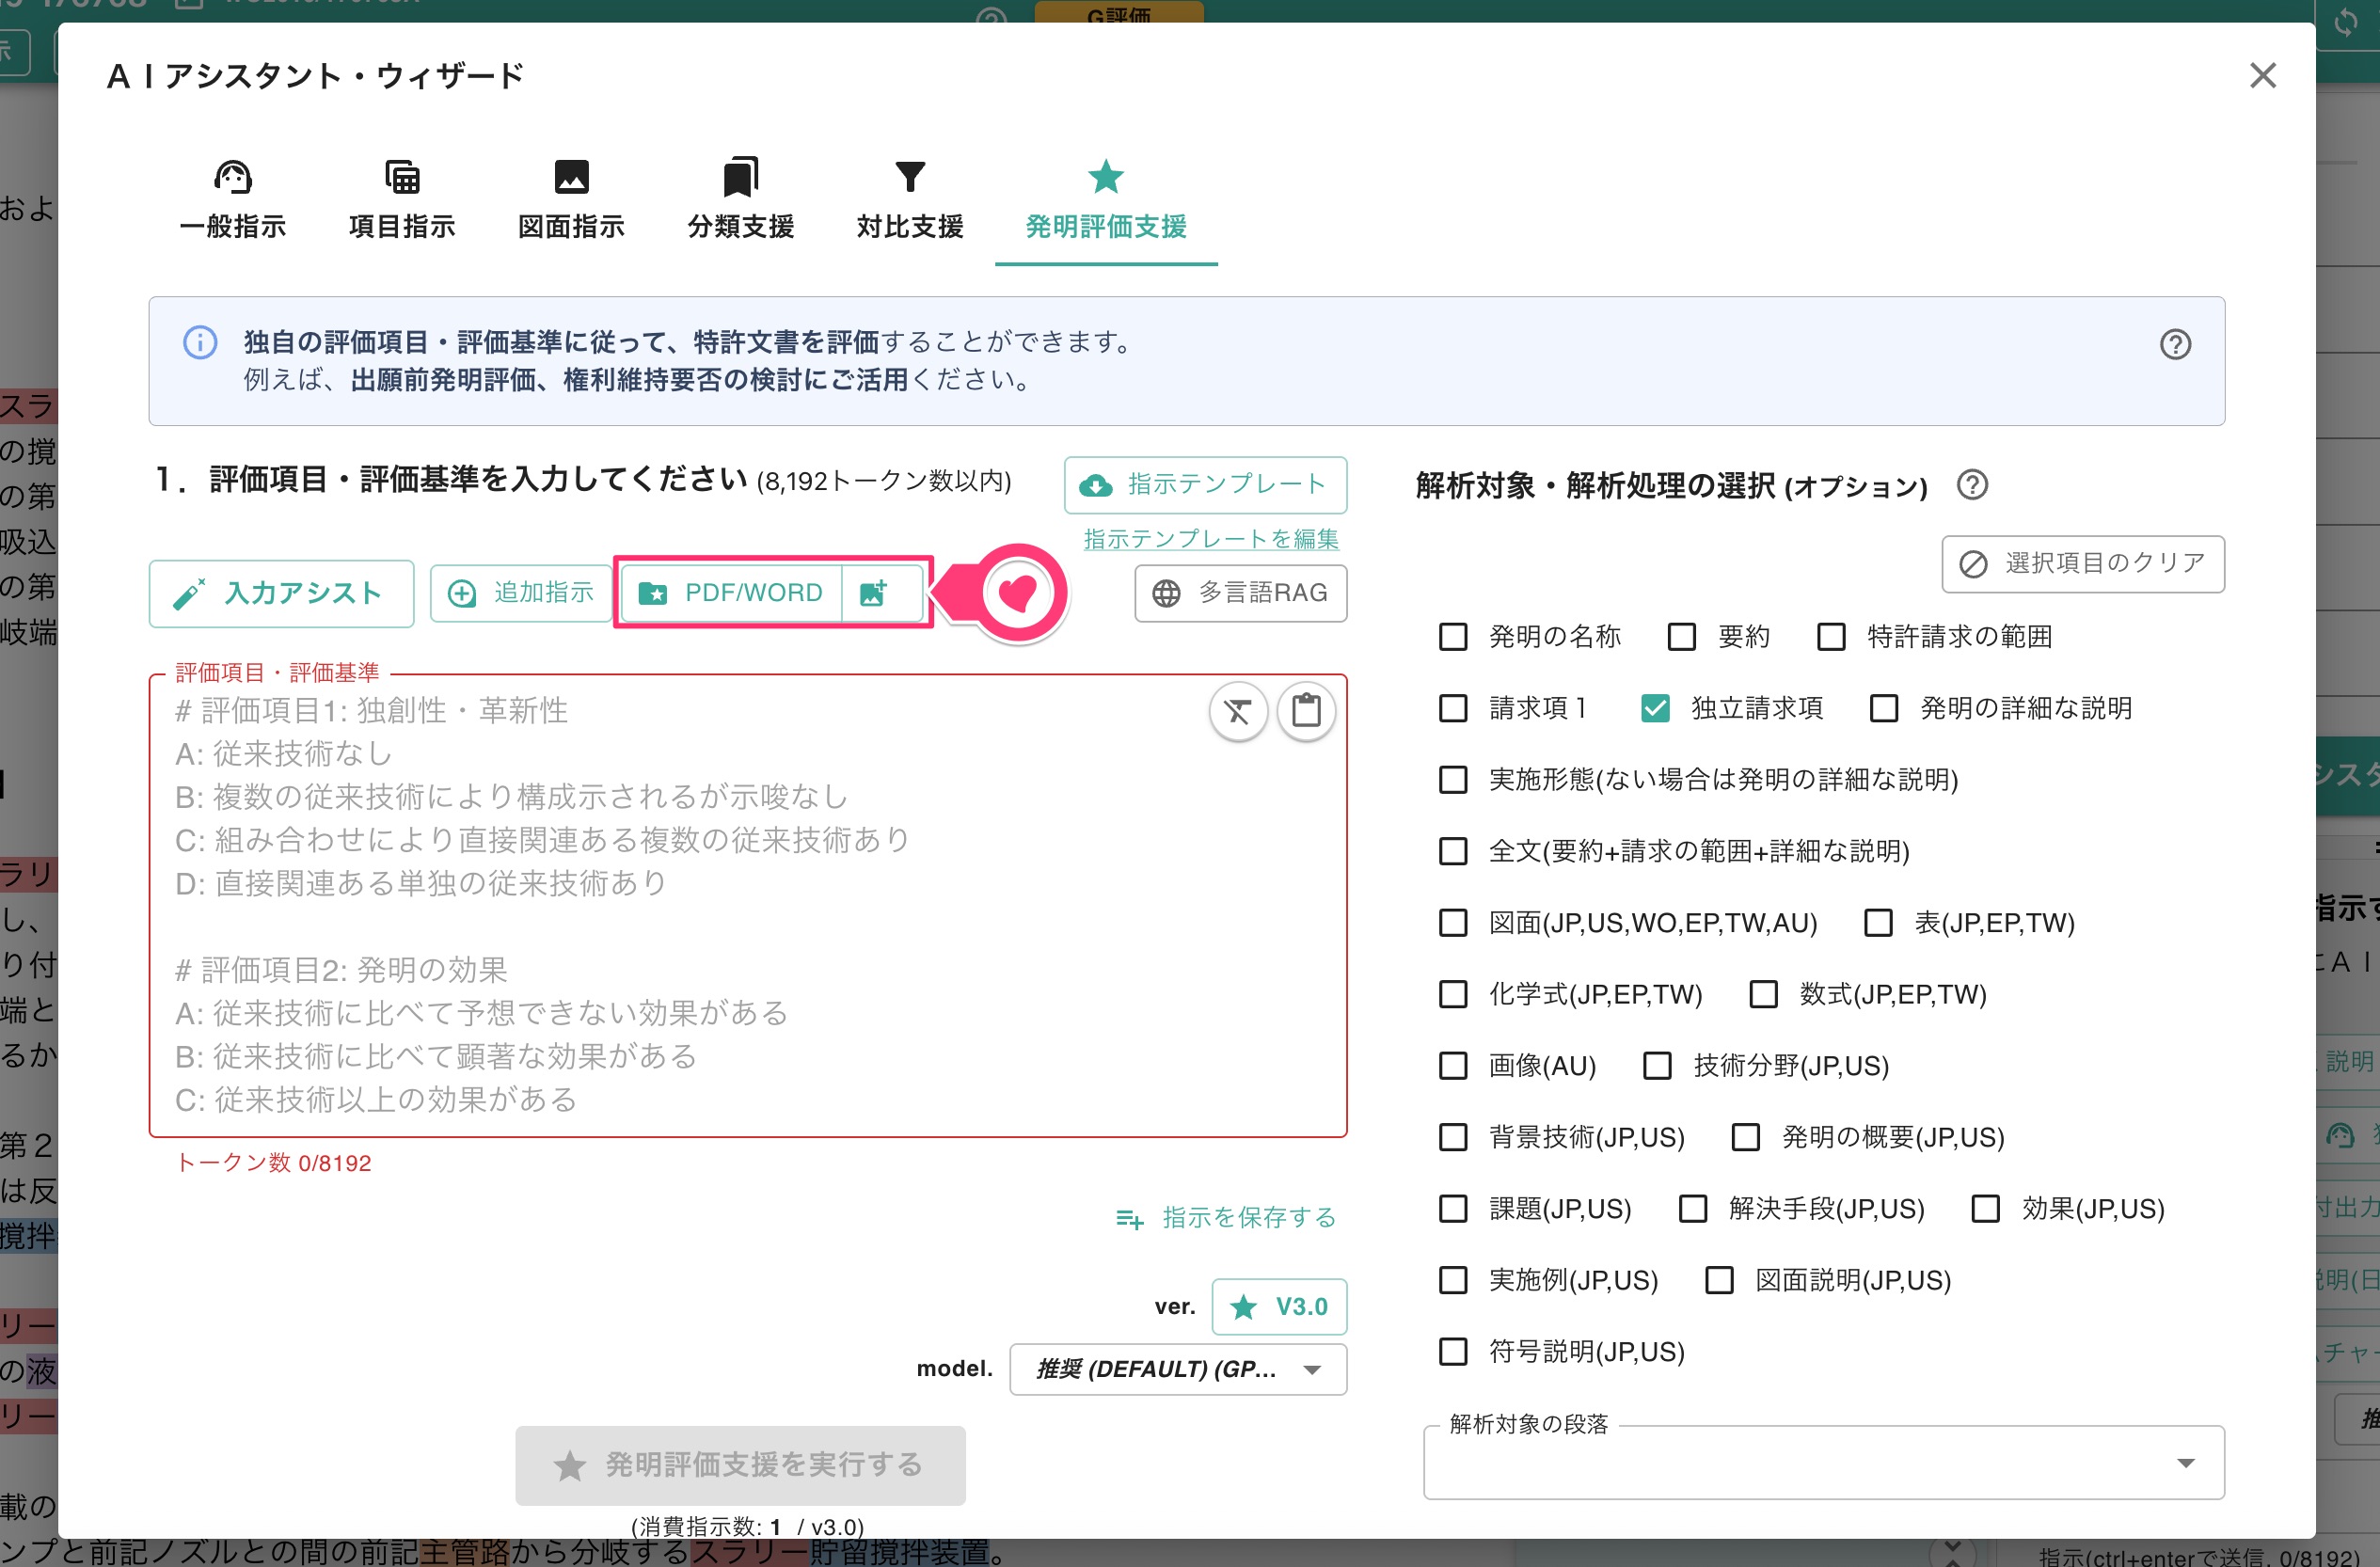Screen dimensions: 2380x1567
Task: Check the 表(JP,EP,TW) checkbox
Action: [x=1878, y=922]
